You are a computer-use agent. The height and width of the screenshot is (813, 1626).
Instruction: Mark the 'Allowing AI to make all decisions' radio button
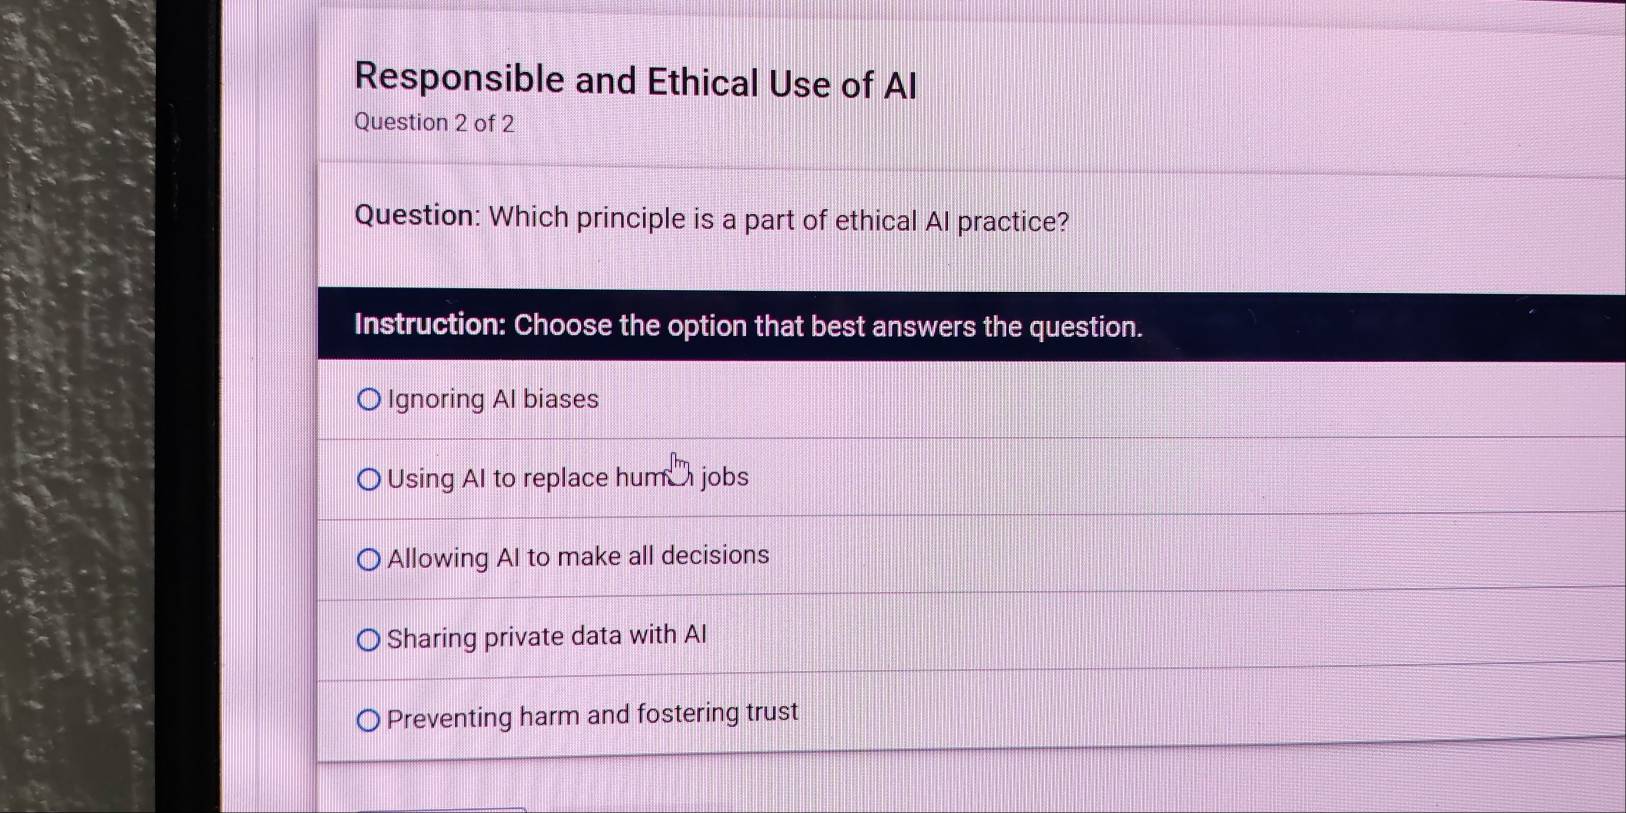pos(369,560)
